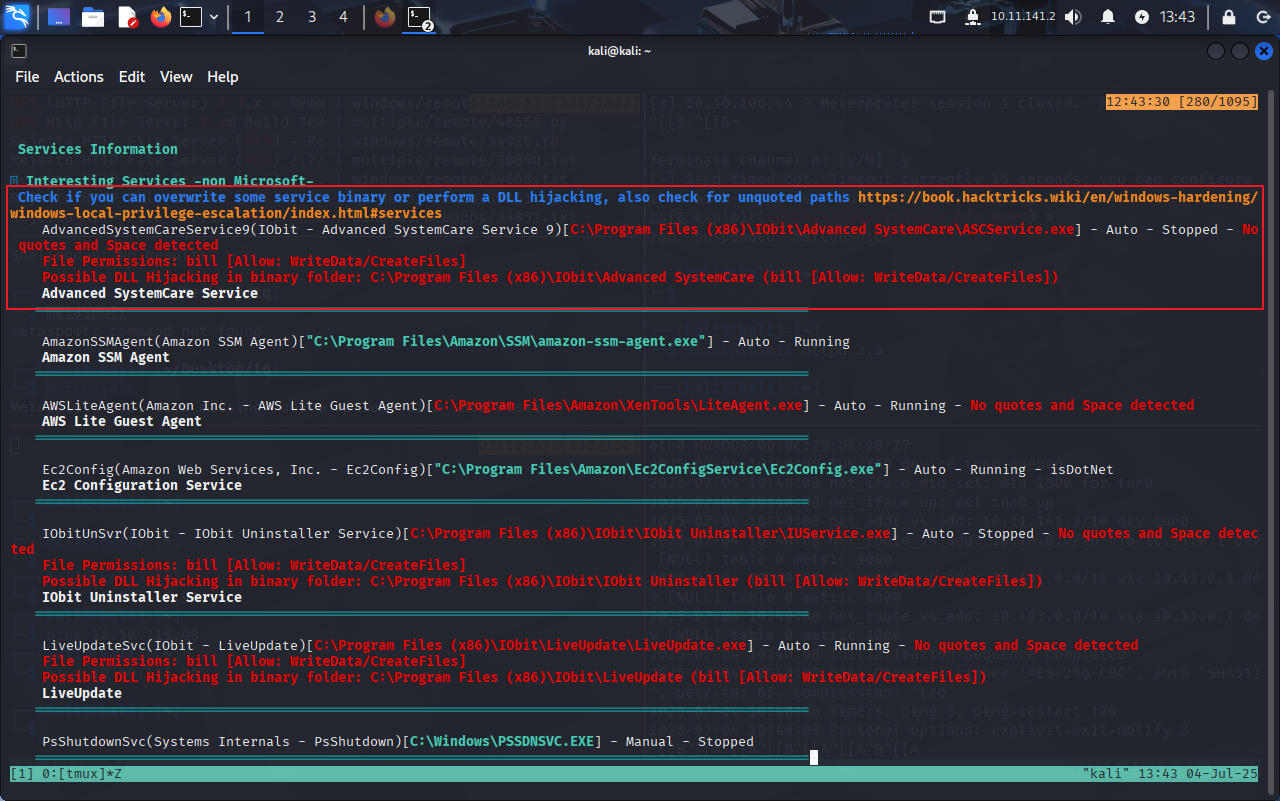The height and width of the screenshot is (801, 1280).
Task: Click the LiteAgent.exe path
Action: coord(618,405)
